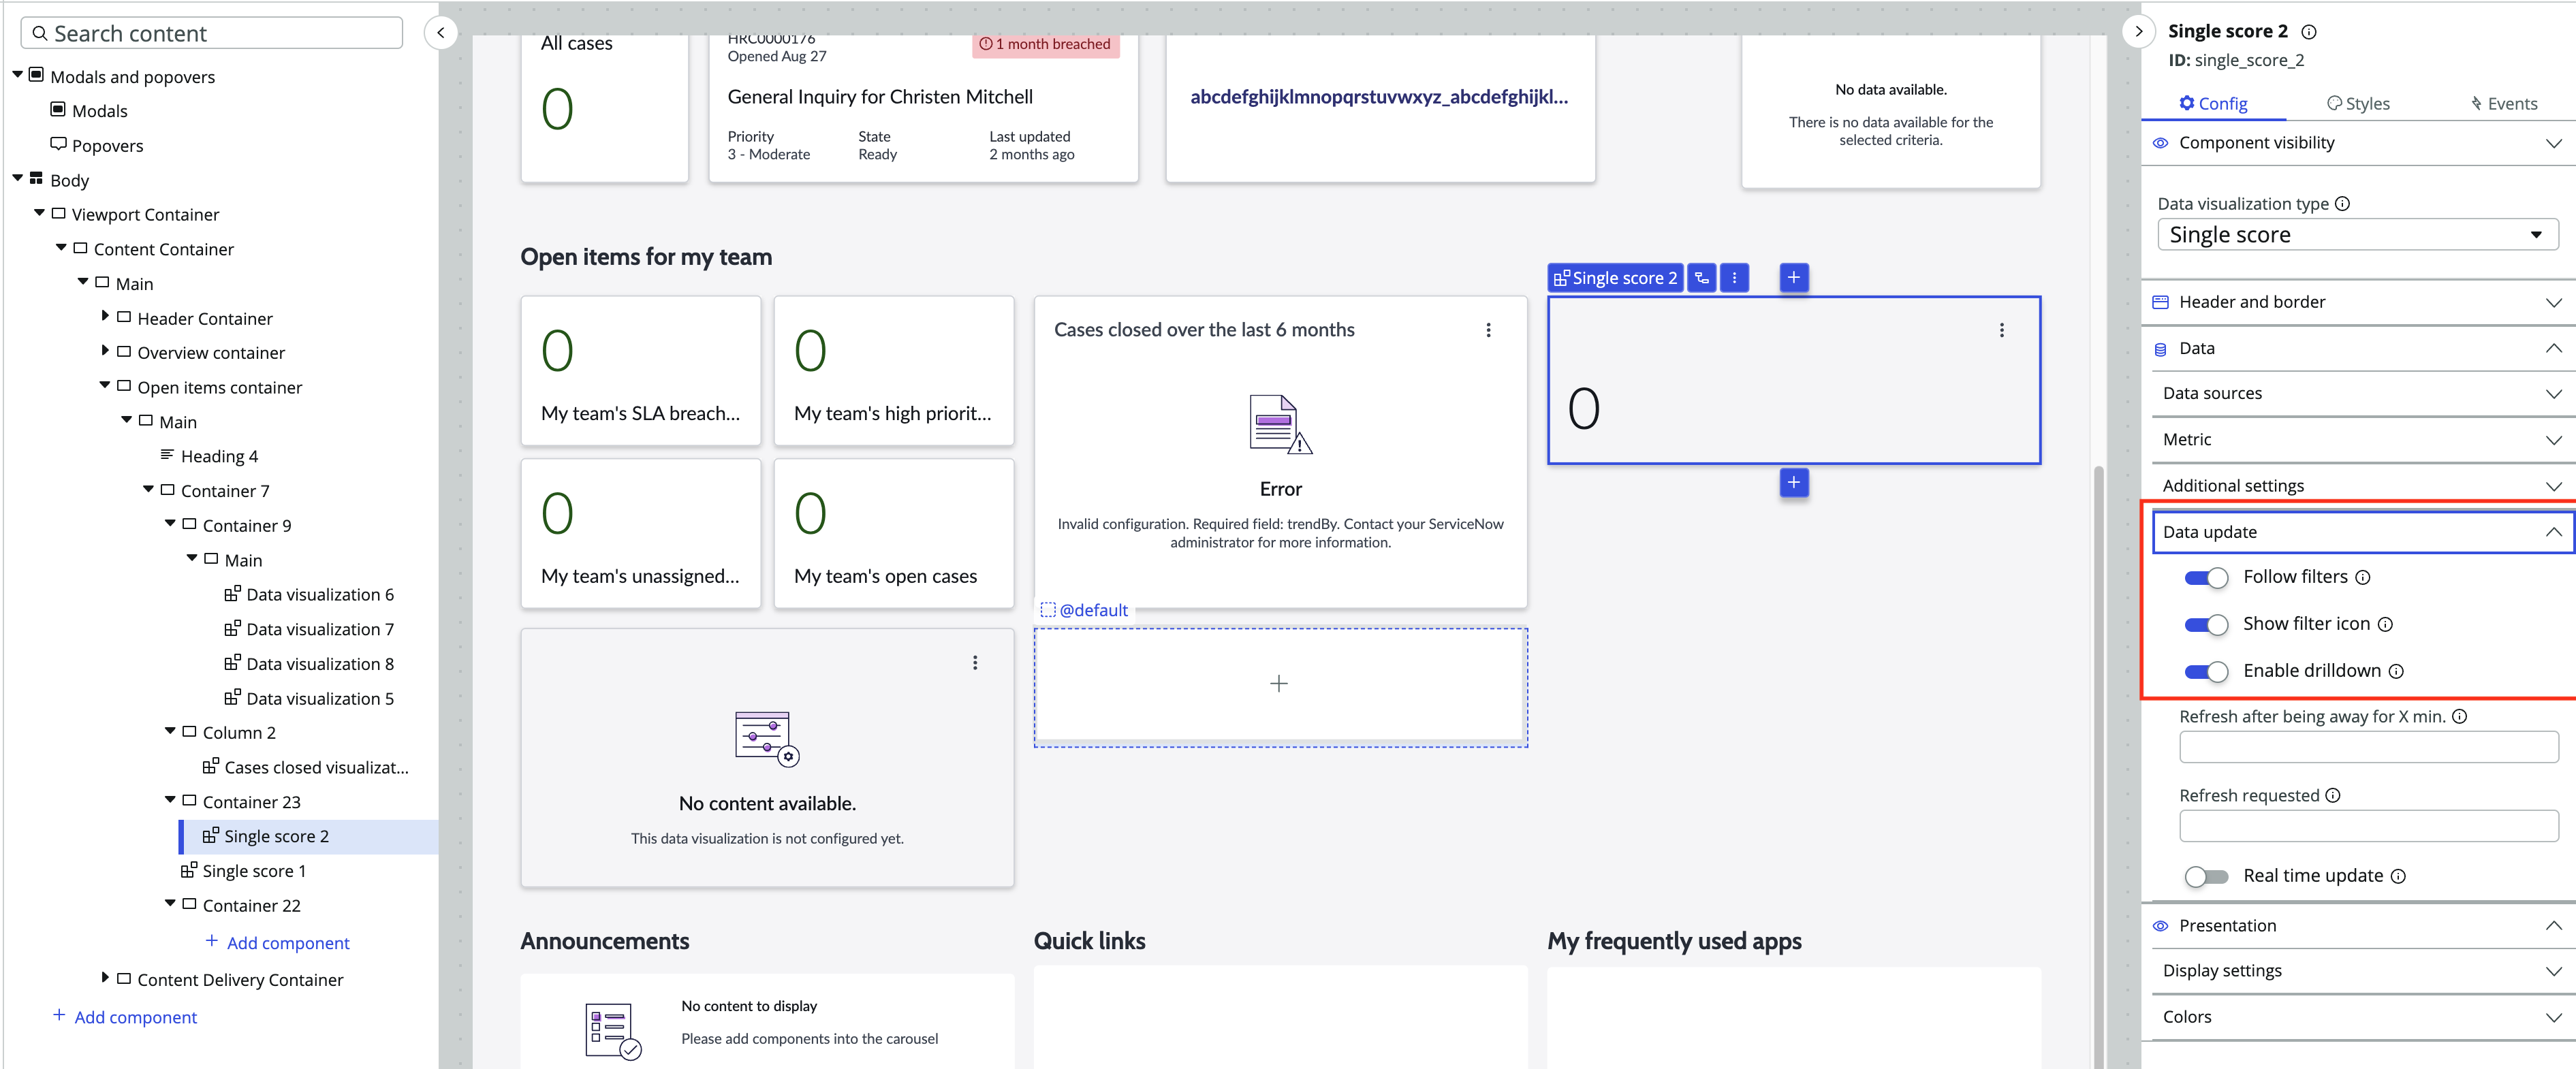Screen dimensions: 2576x1069
Task: Switch to the Events tab
Action: click(x=2504, y=104)
